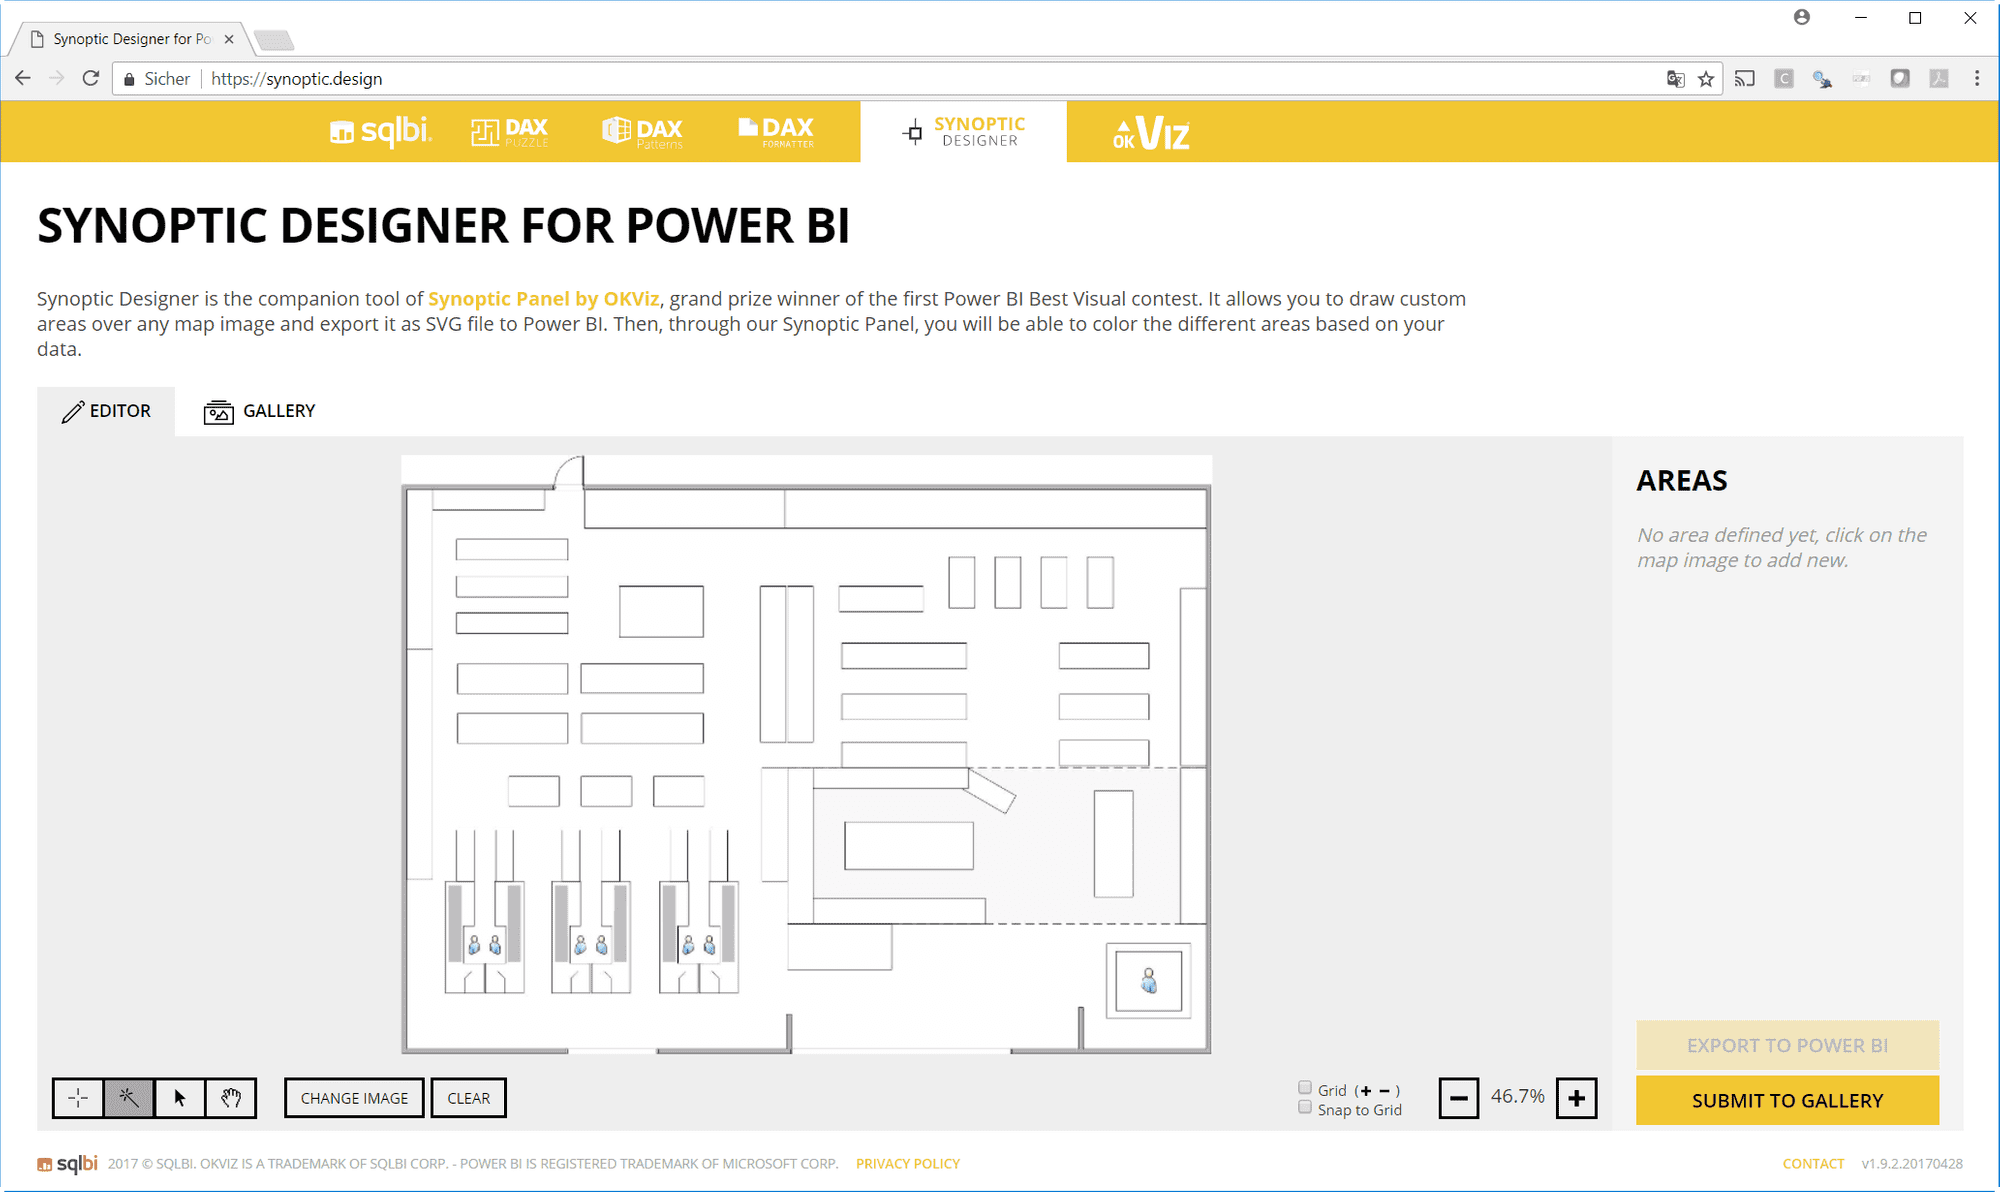2000x1192 pixels.
Task: Switch to the Editor tab
Action: click(106, 411)
